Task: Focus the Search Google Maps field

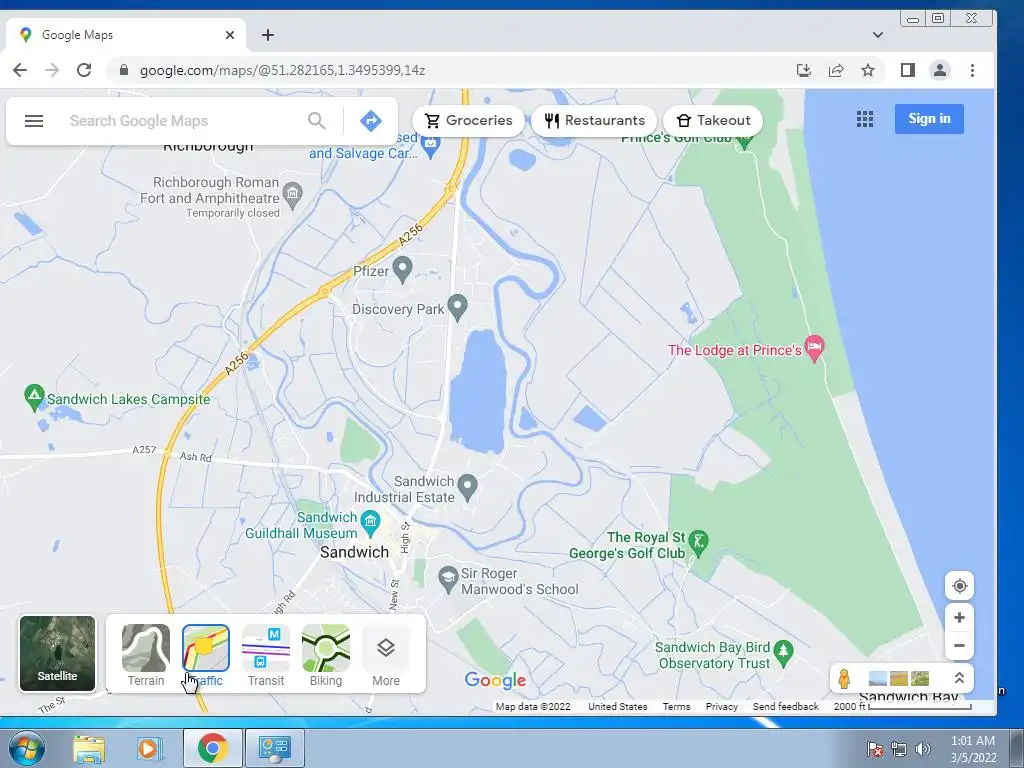Action: [183, 121]
